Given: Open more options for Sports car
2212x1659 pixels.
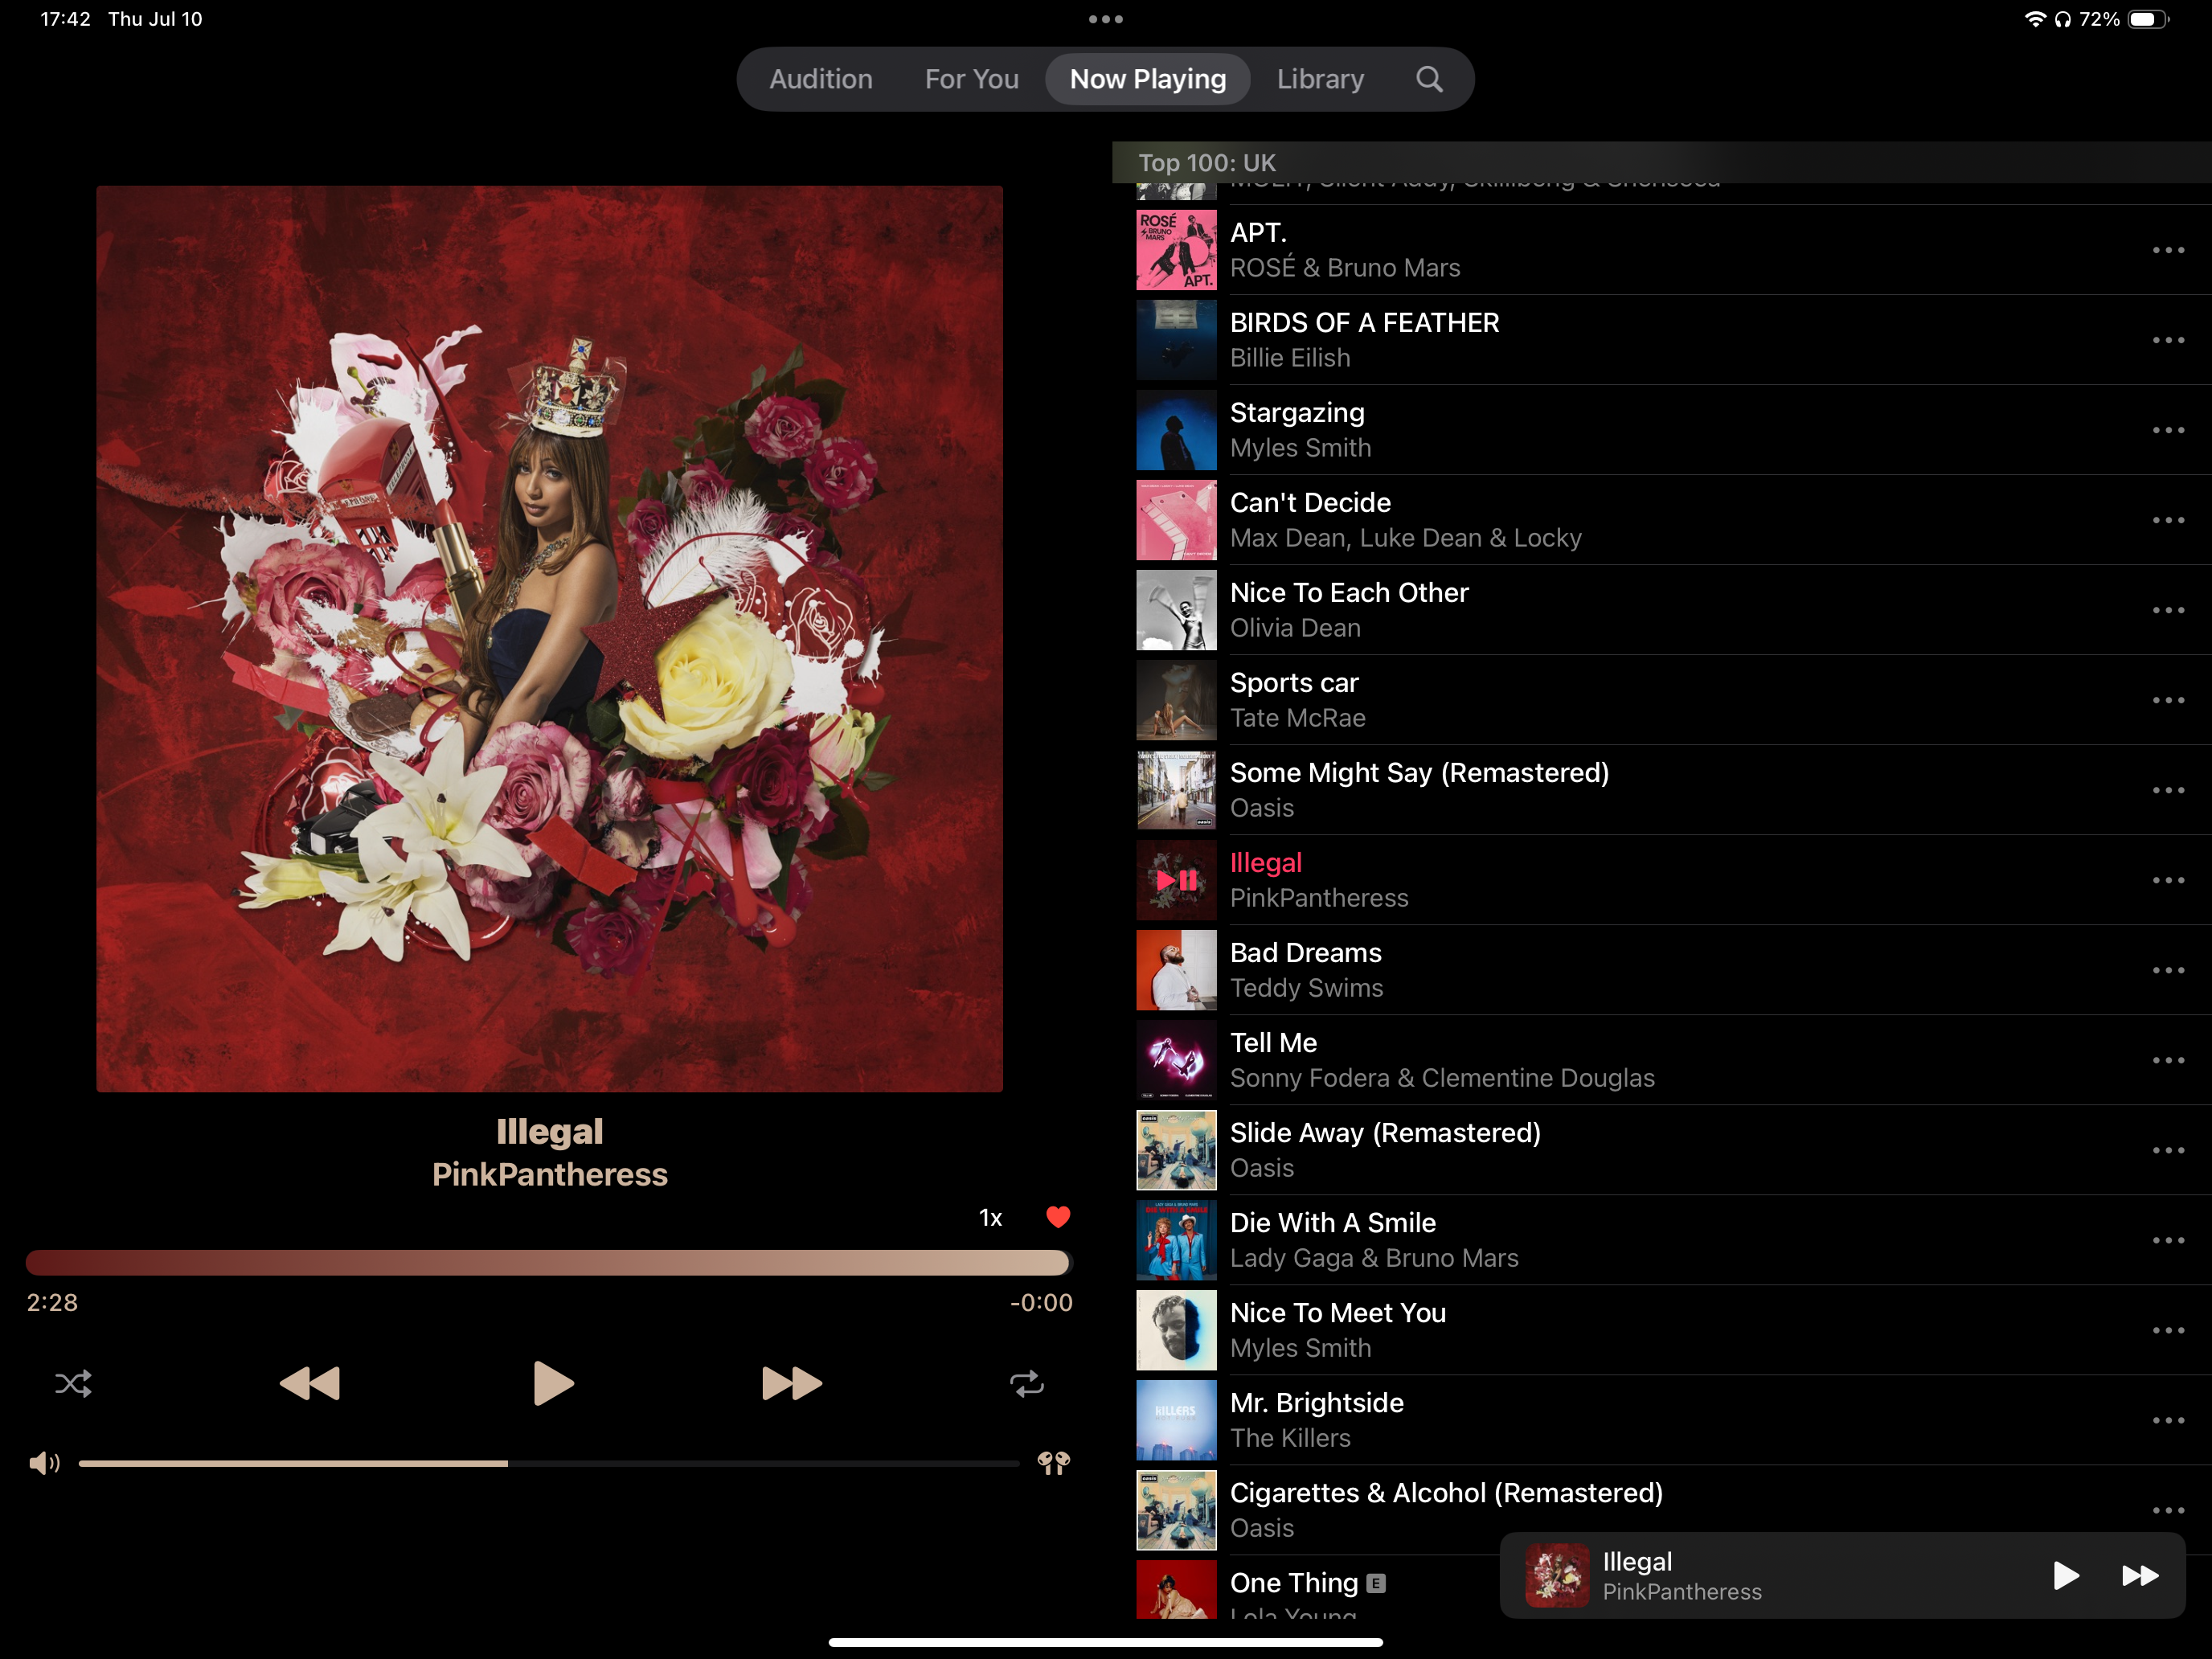Looking at the screenshot, I should click(x=2168, y=700).
